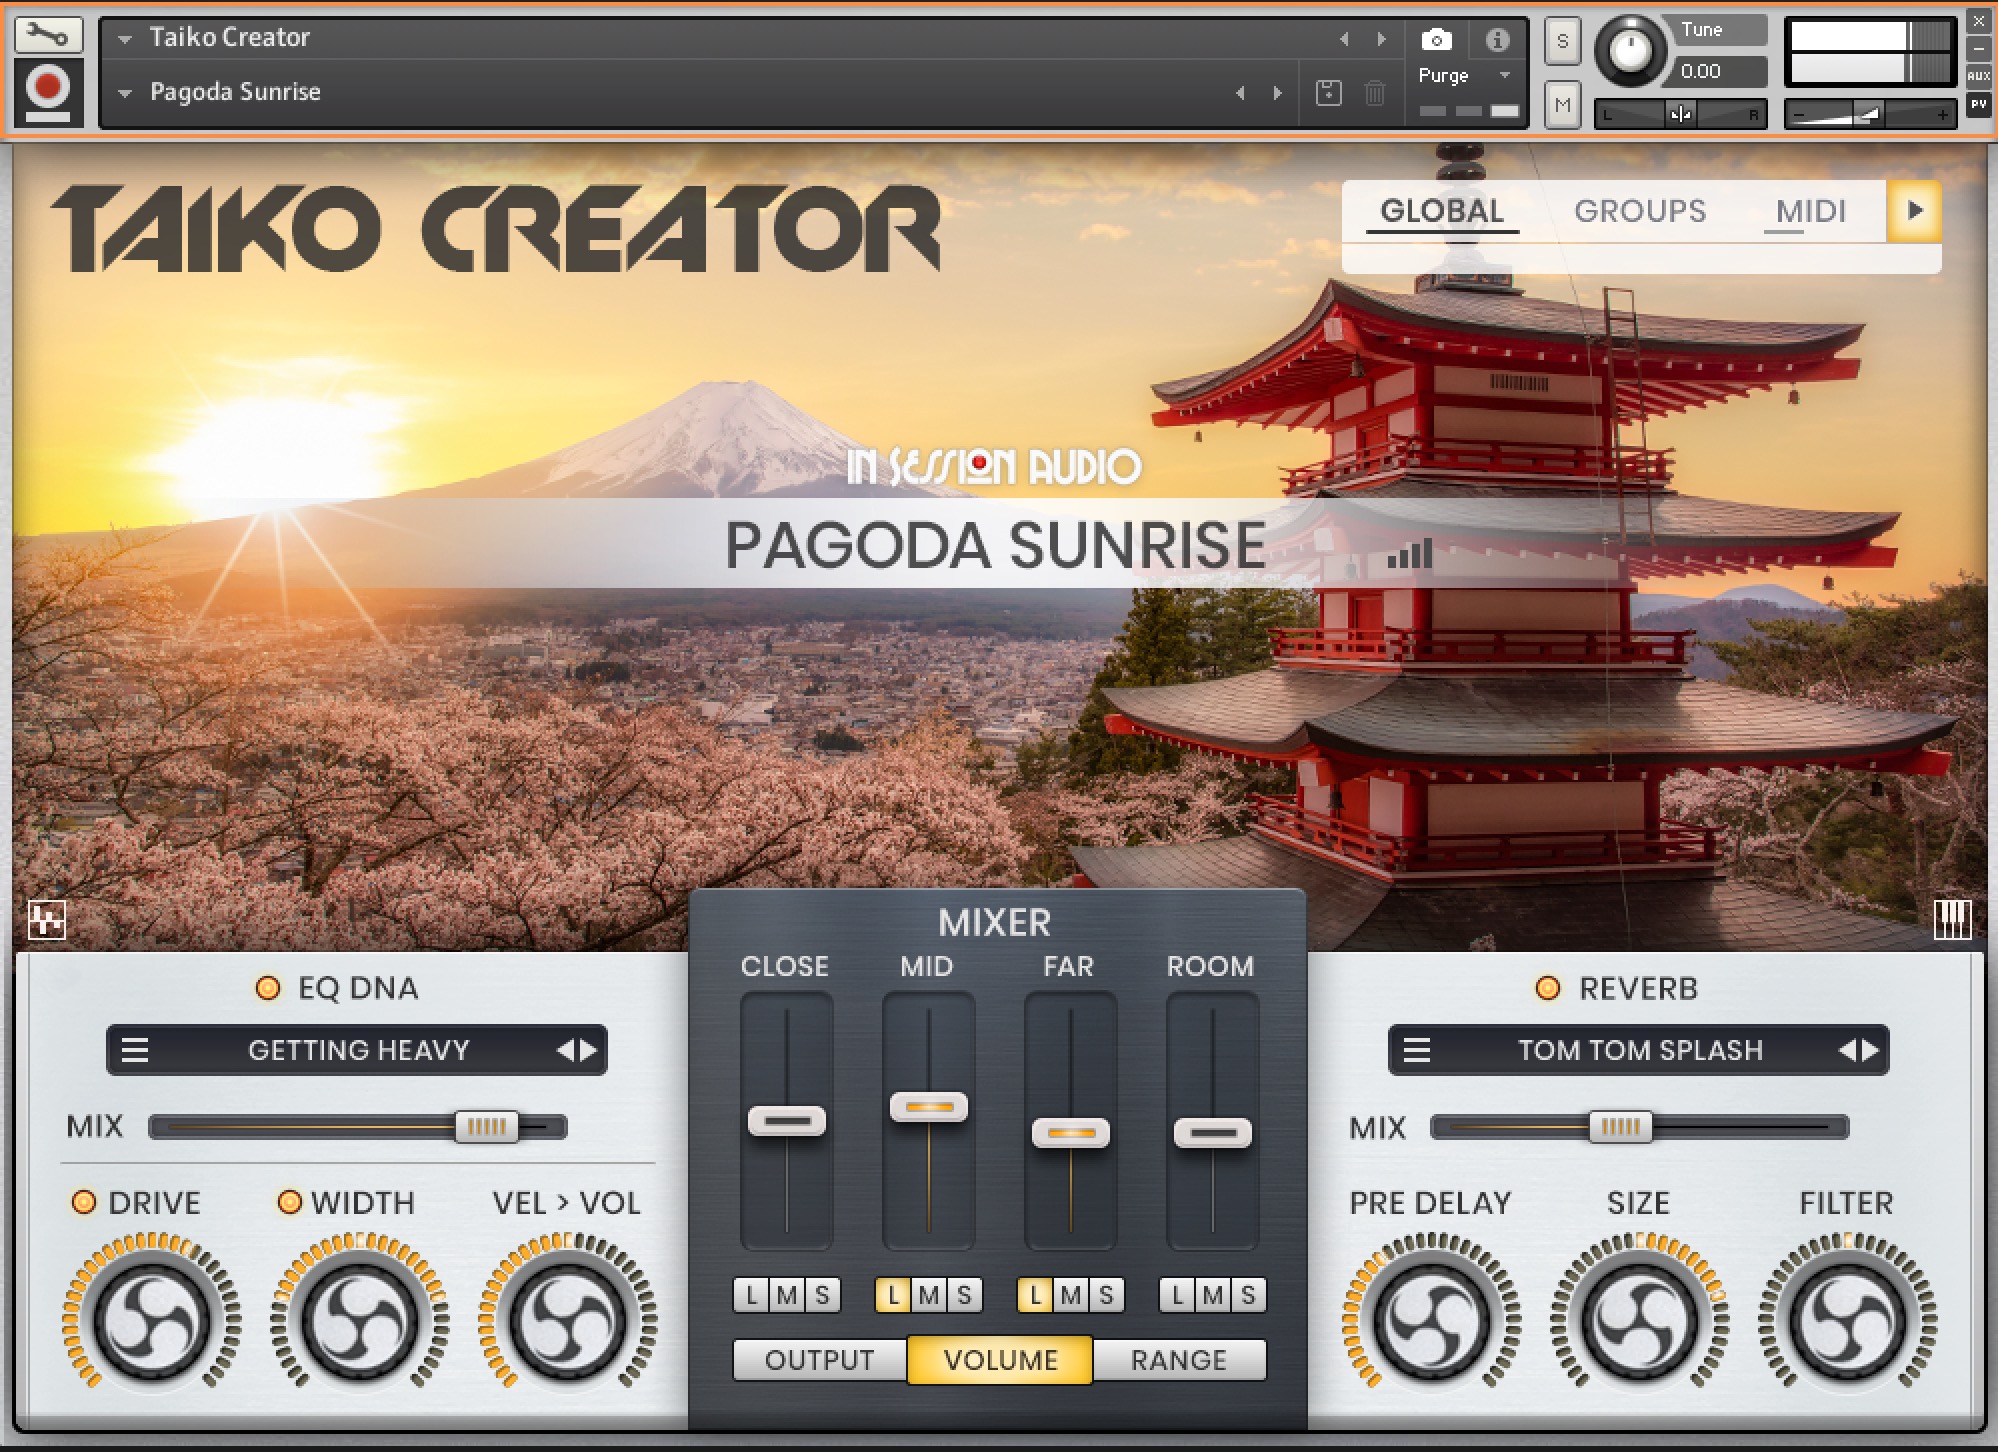Screen dimensions: 1998x1452
Task: Toggle the L button under the Far mic
Action: [x=1035, y=1296]
